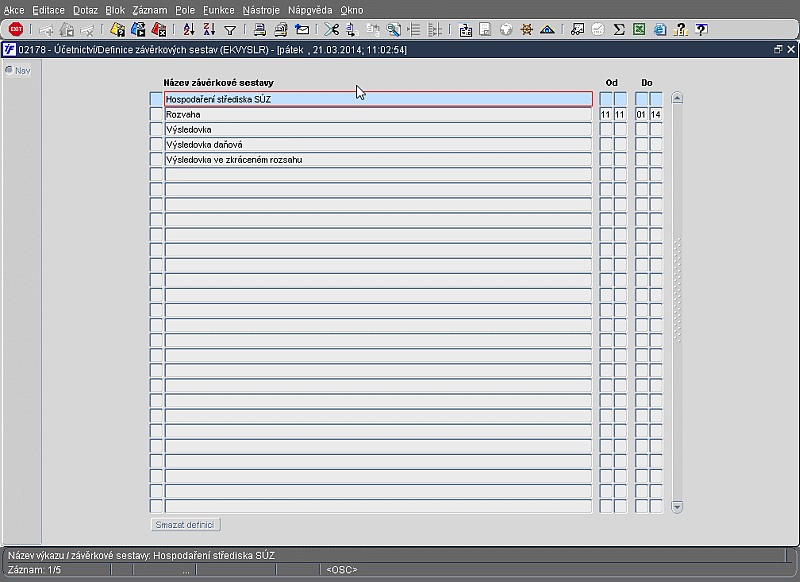Click Rozvaha's Do field containing 01
This screenshot has height=582, width=800.
click(x=641, y=114)
